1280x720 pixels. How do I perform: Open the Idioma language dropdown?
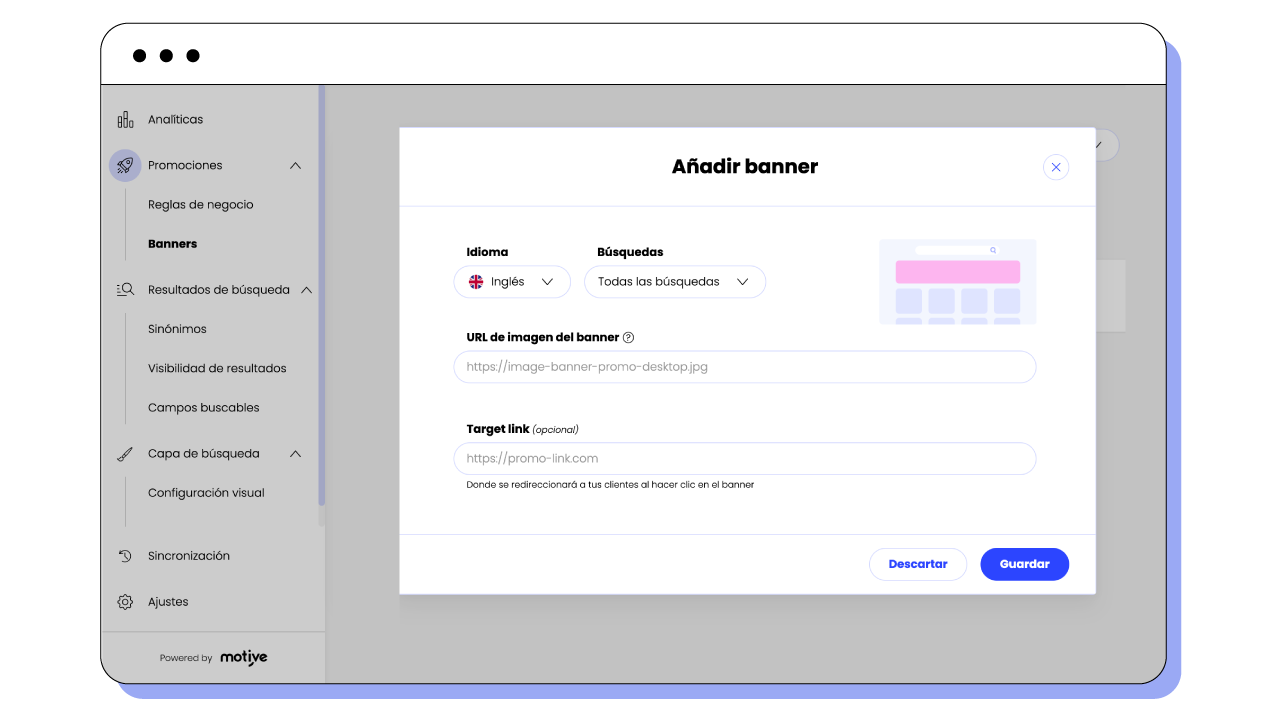point(512,282)
